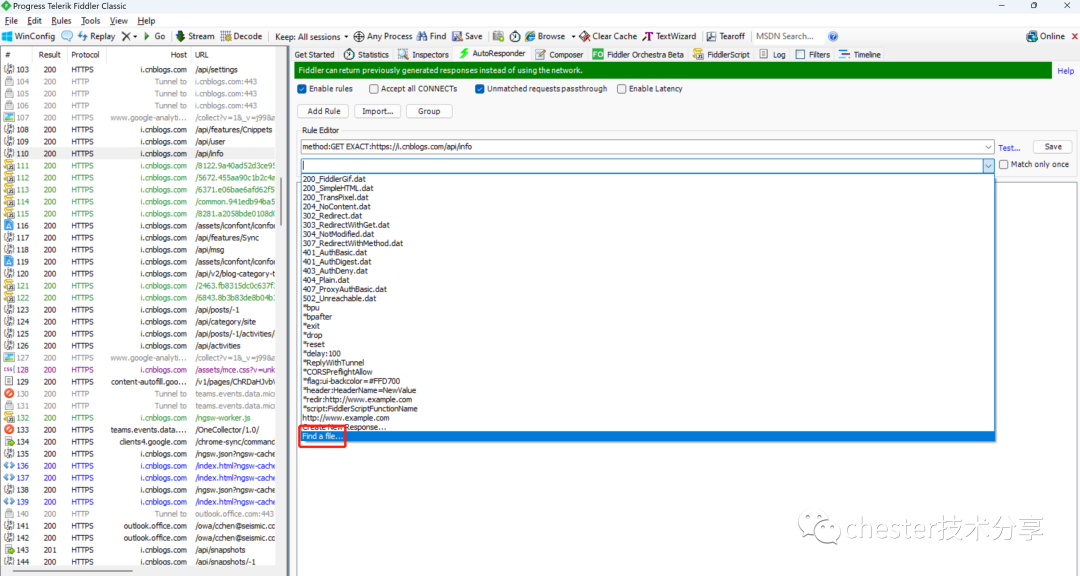Click the blue help question icon
The width and height of the screenshot is (1080, 576).
[x=833, y=37]
